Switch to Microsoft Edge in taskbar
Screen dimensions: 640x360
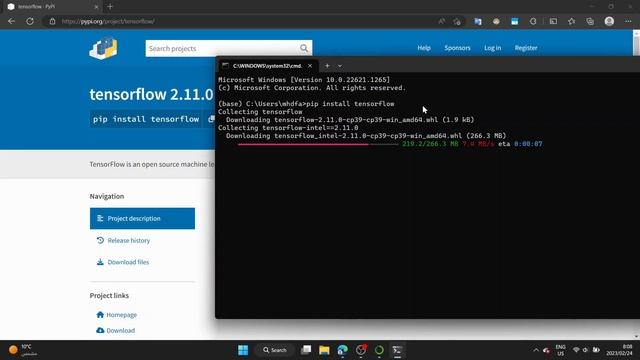pyautogui.click(x=342, y=350)
